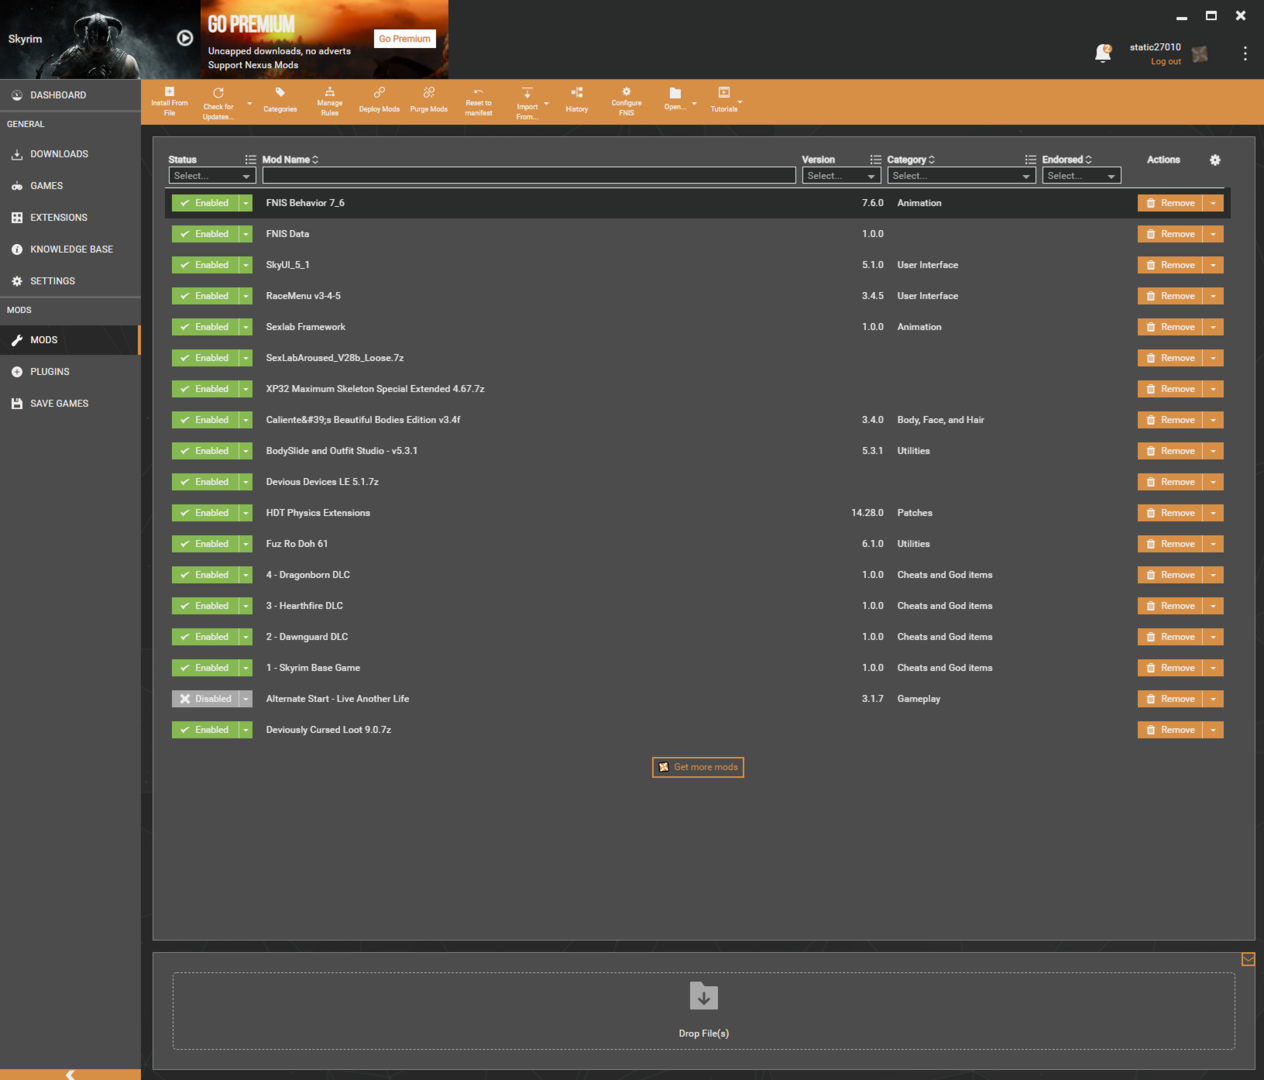The height and width of the screenshot is (1080, 1264).
Task: Toggle Enabled status for Sexlab Framework
Action: pyautogui.click(x=205, y=327)
